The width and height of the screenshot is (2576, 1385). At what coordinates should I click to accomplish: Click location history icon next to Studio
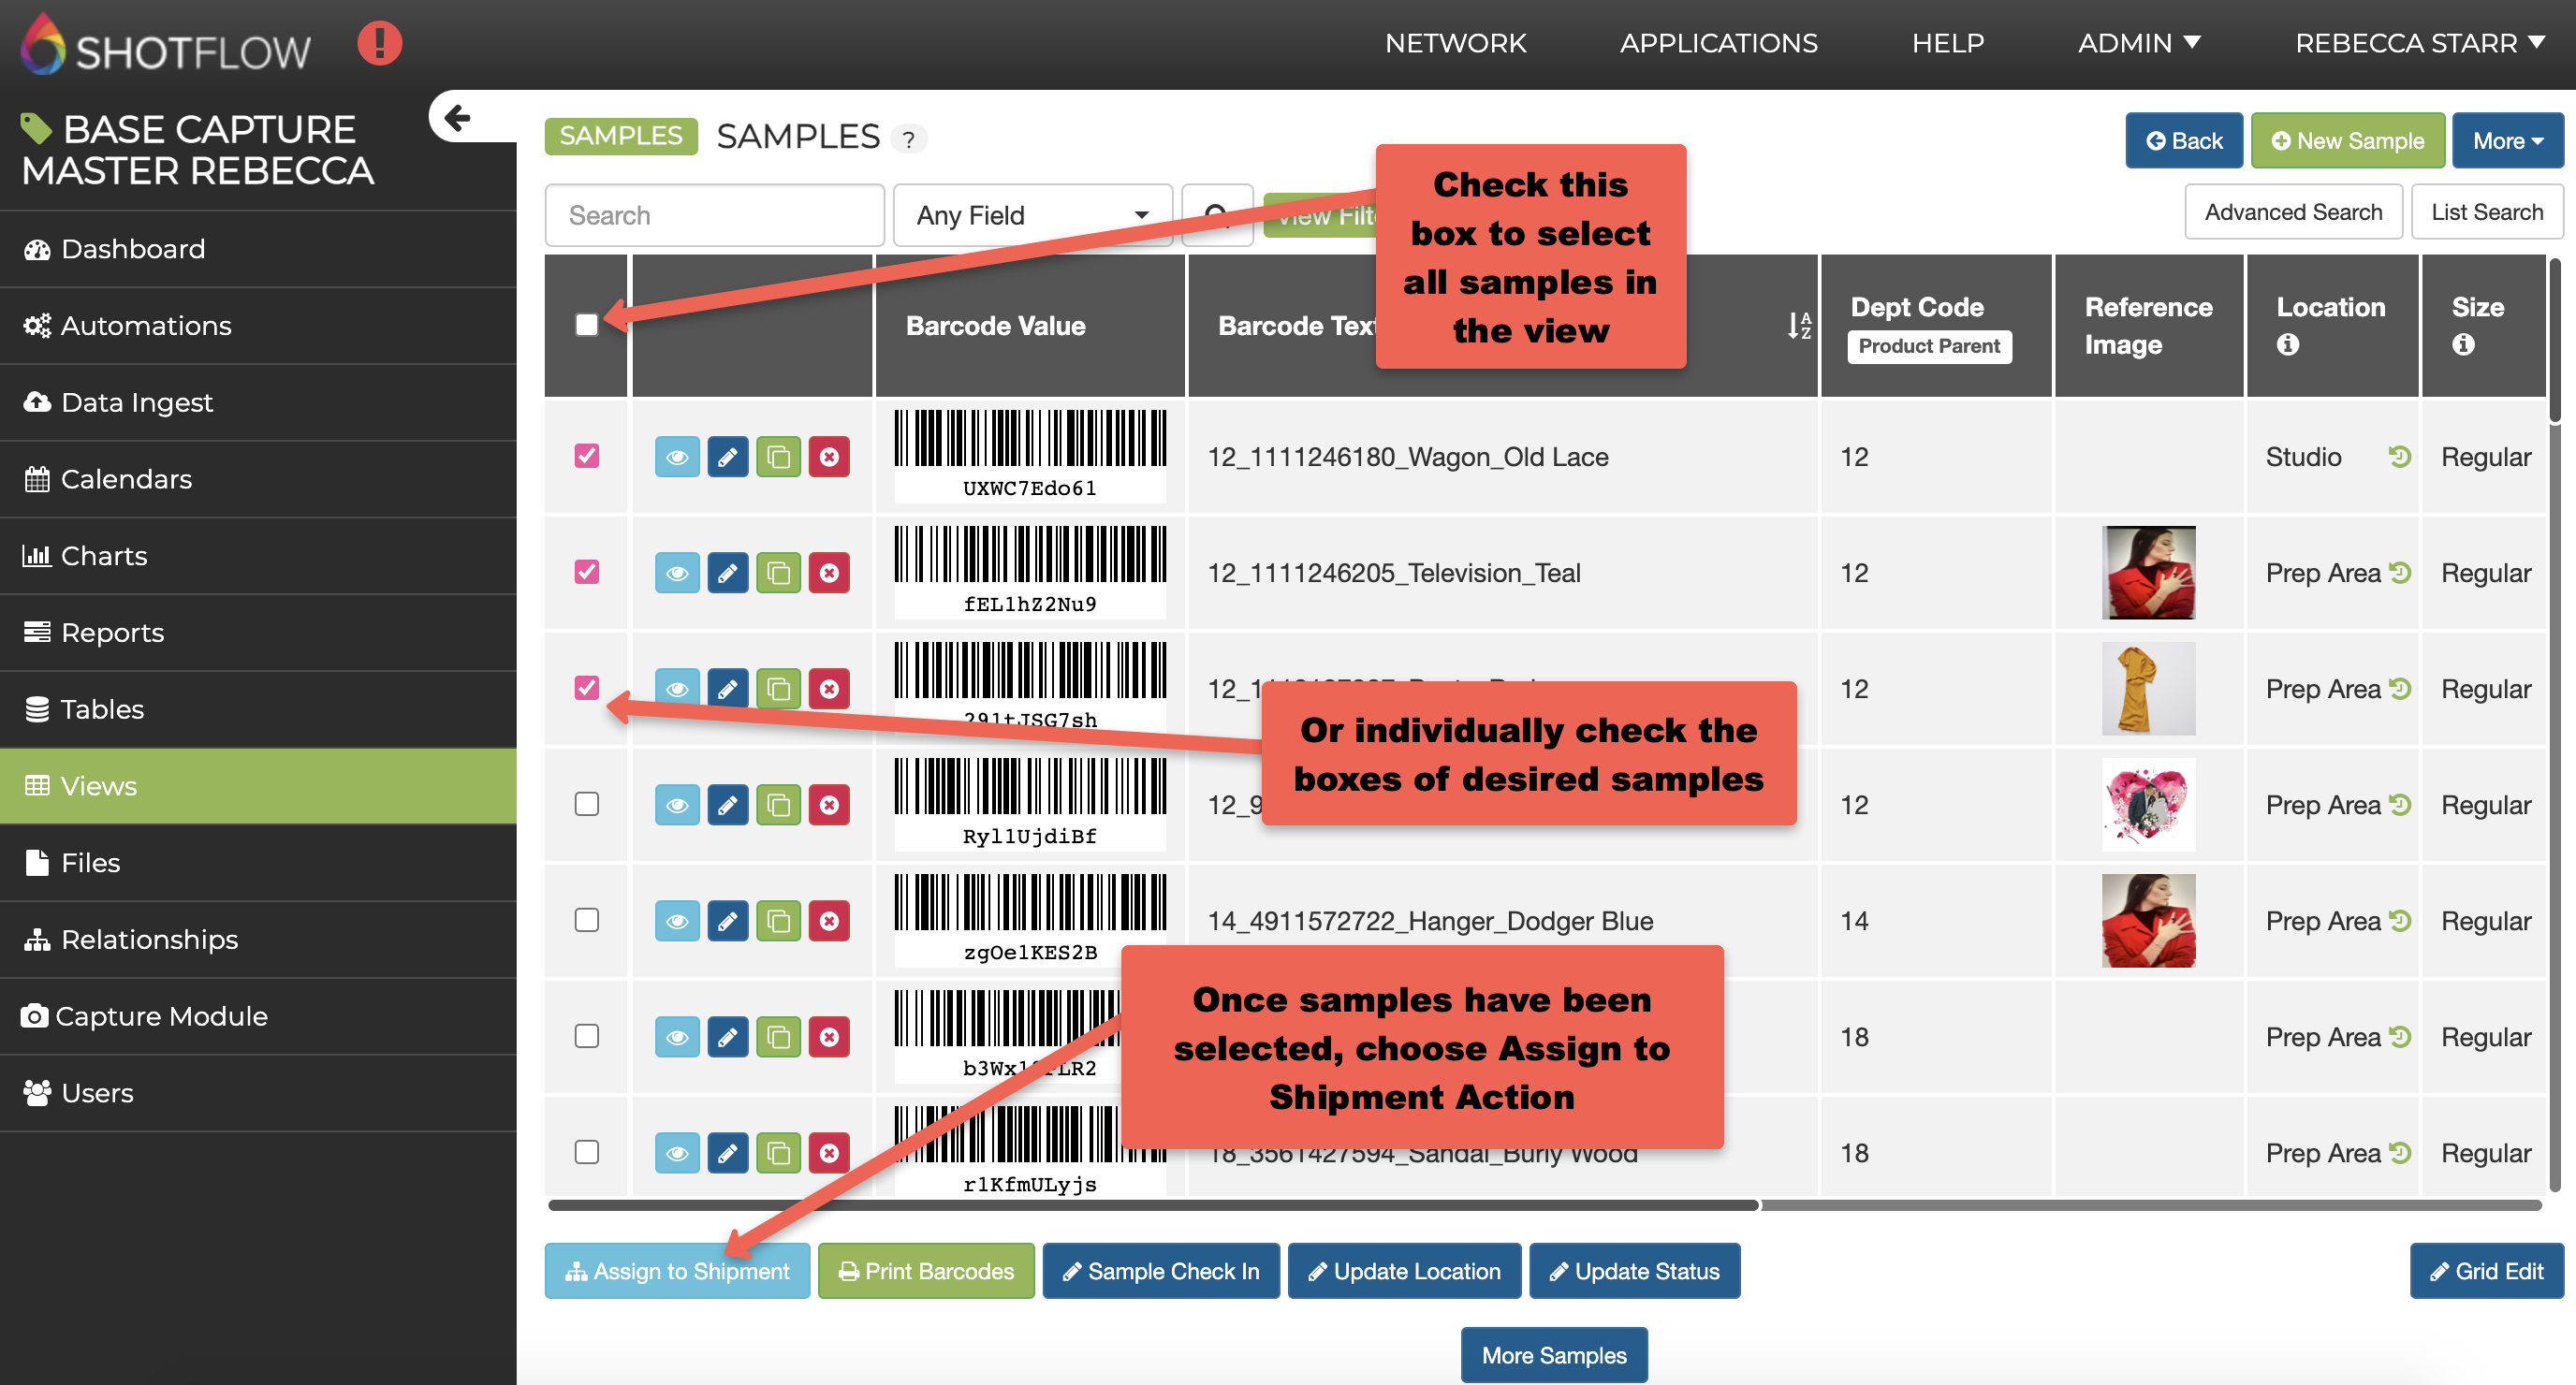coord(2399,457)
